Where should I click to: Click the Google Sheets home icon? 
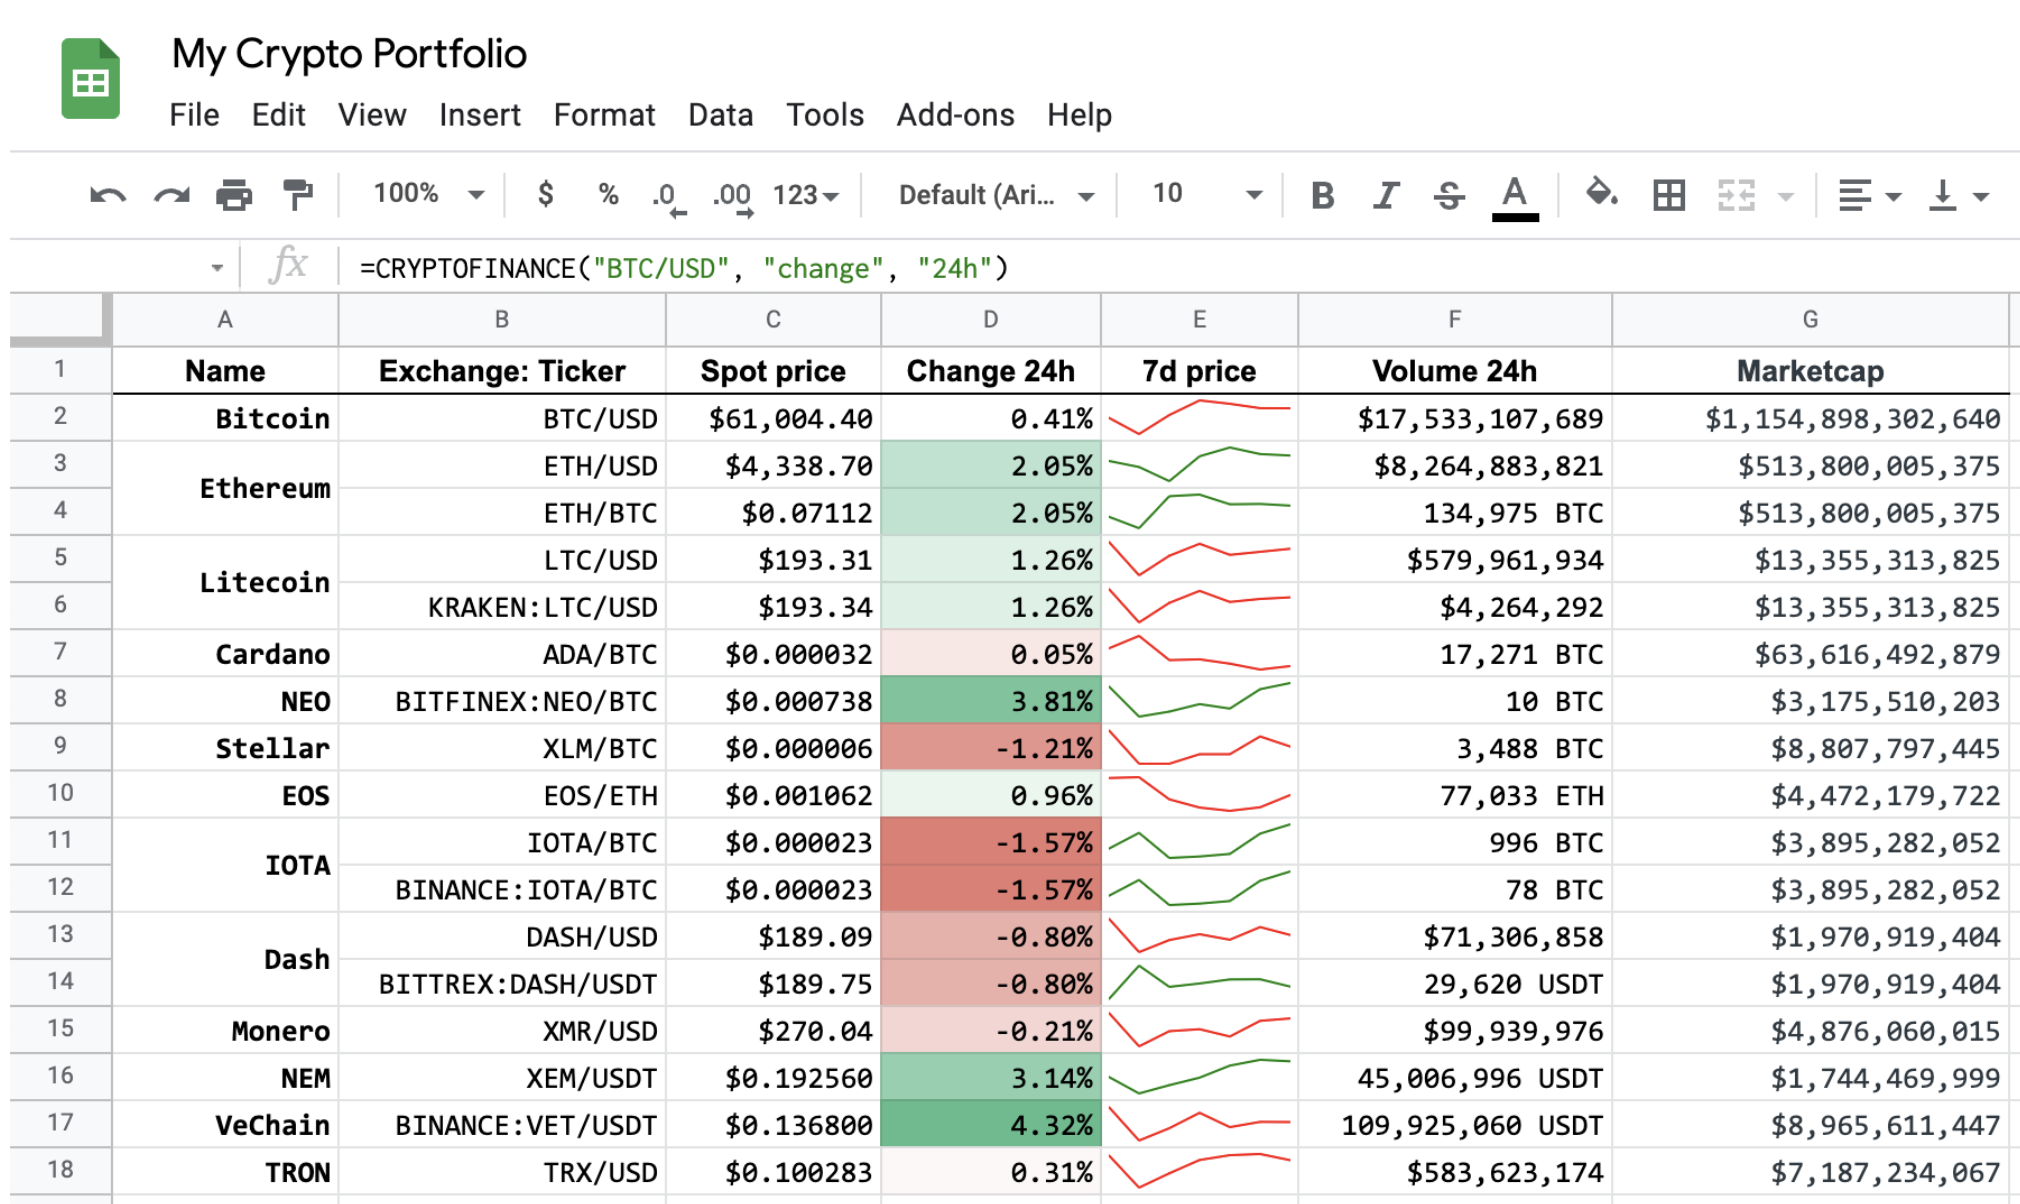click(90, 79)
